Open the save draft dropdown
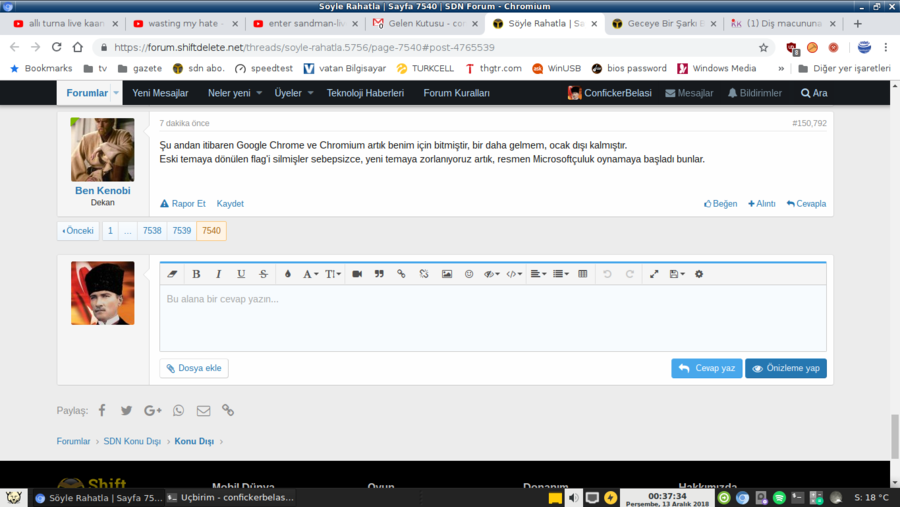The height and width of the screenshot is (507, 900). point(677,274)
